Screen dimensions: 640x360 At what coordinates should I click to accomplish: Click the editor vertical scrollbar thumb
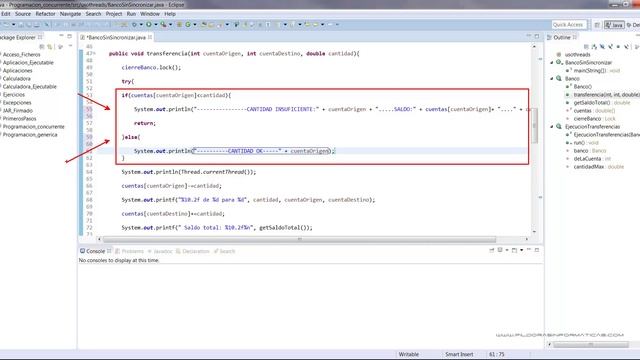click(x=534, y=126)
